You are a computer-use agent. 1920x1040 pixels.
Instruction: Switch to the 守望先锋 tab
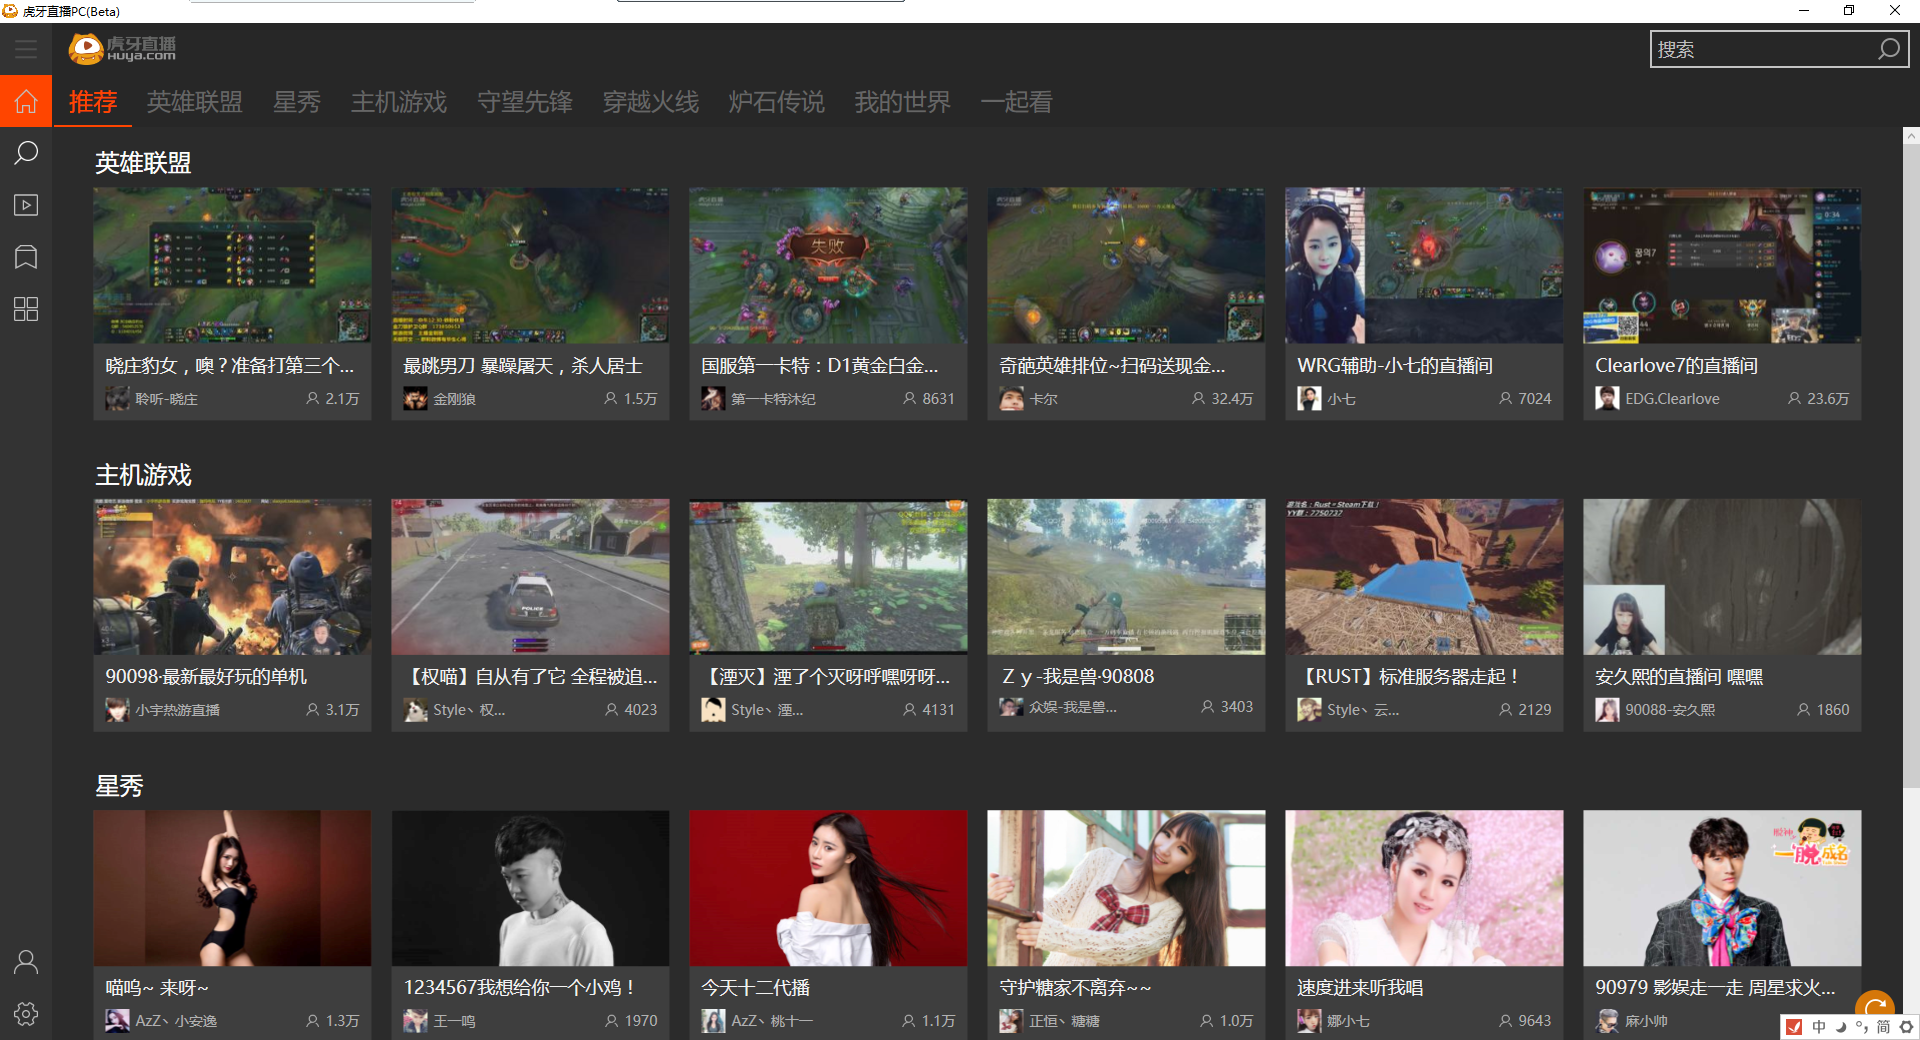click(x=524, y=102)
